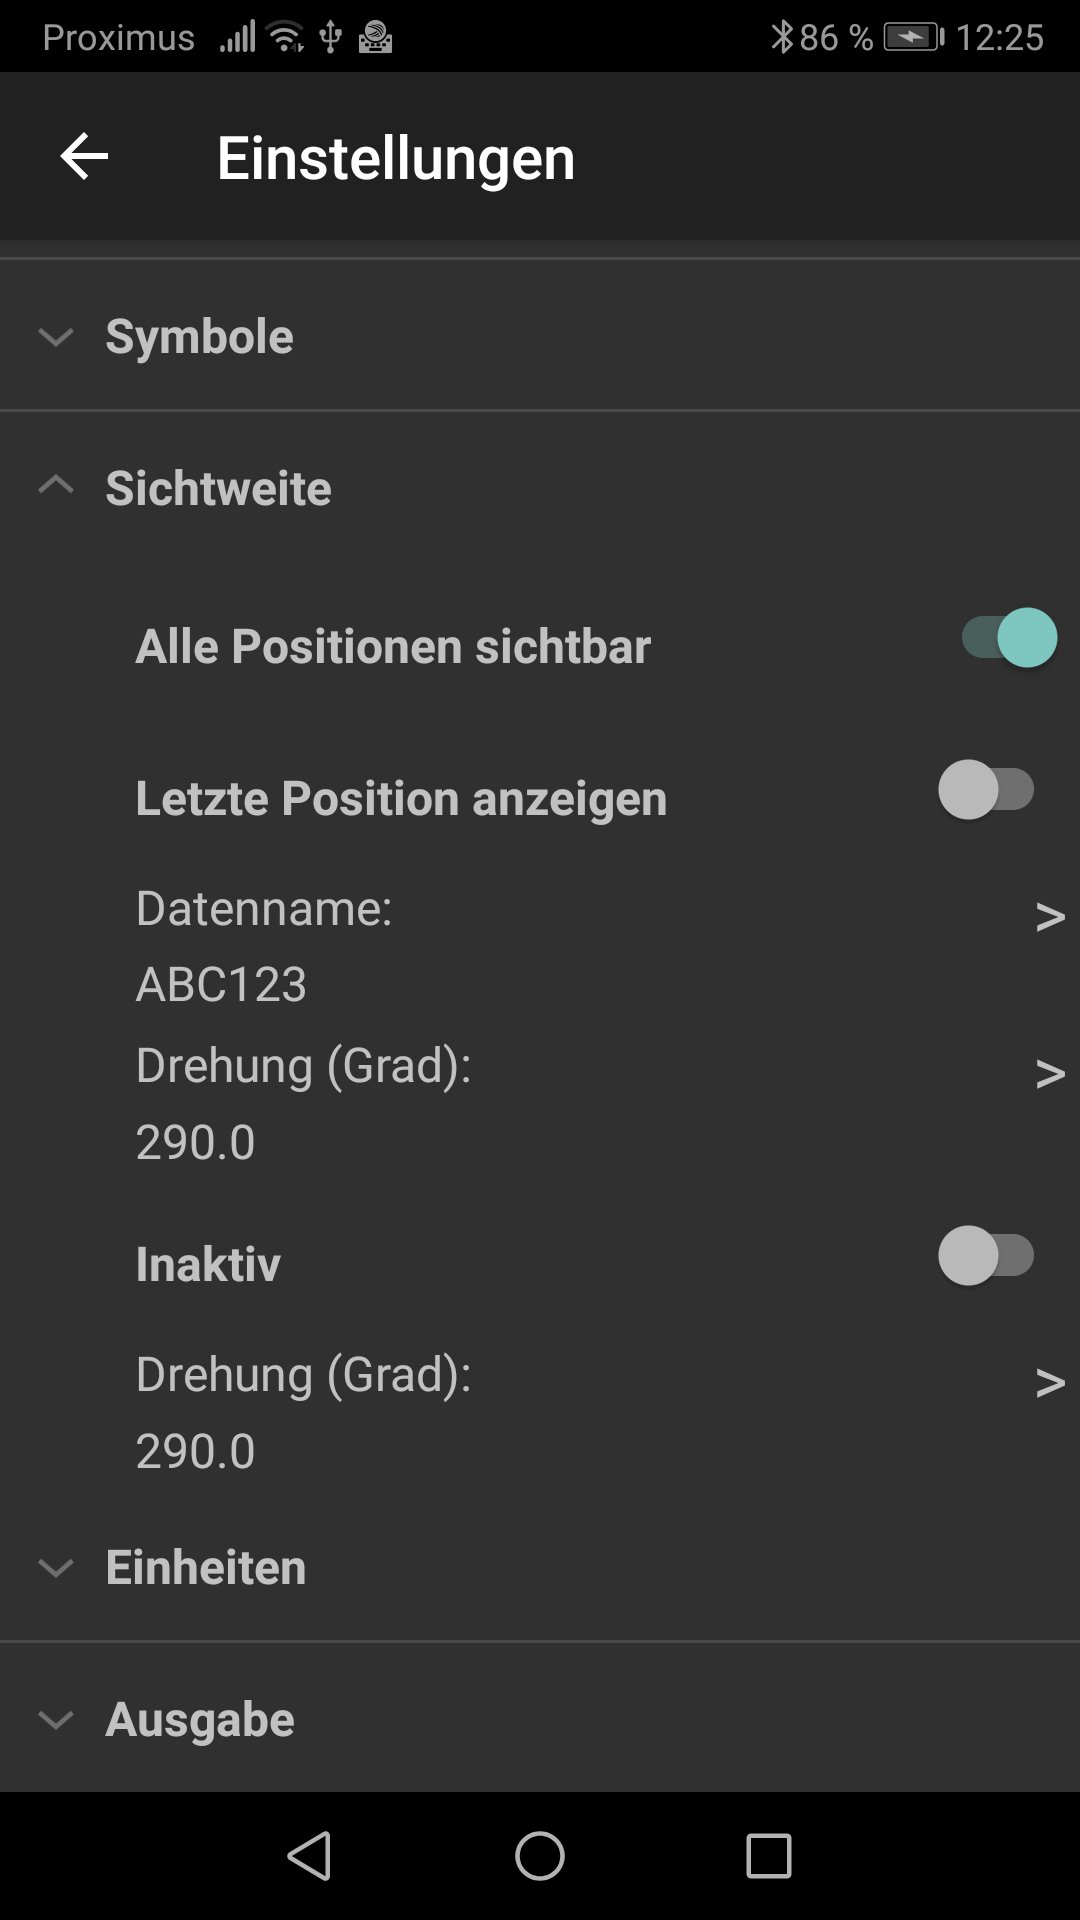Enable Letzte Position anzeigen switch

986,790
